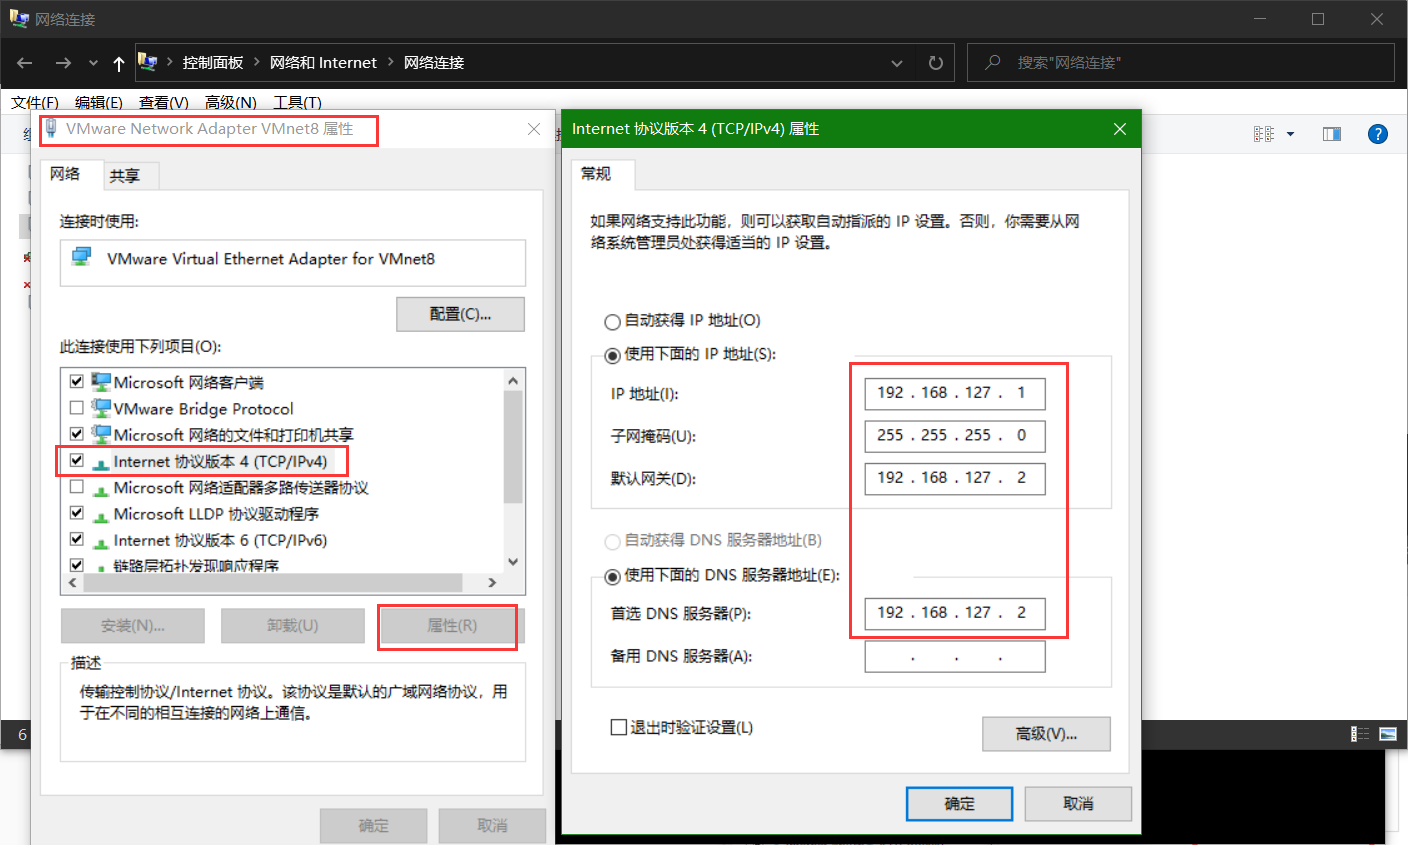Viewport: 1408px width, 845px height.
Task: Open the 查看(V) menu
Action: point(164,102)
